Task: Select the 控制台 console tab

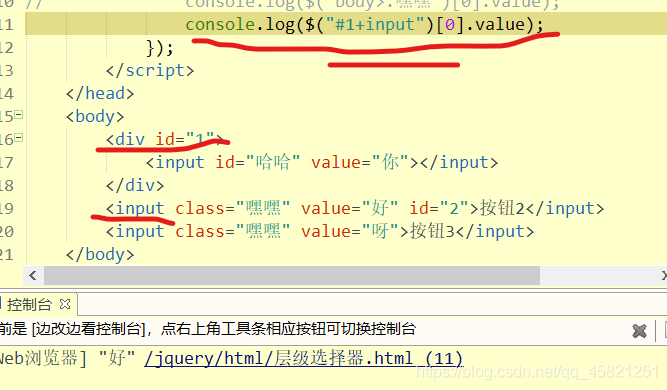Action: click(29, 305)
